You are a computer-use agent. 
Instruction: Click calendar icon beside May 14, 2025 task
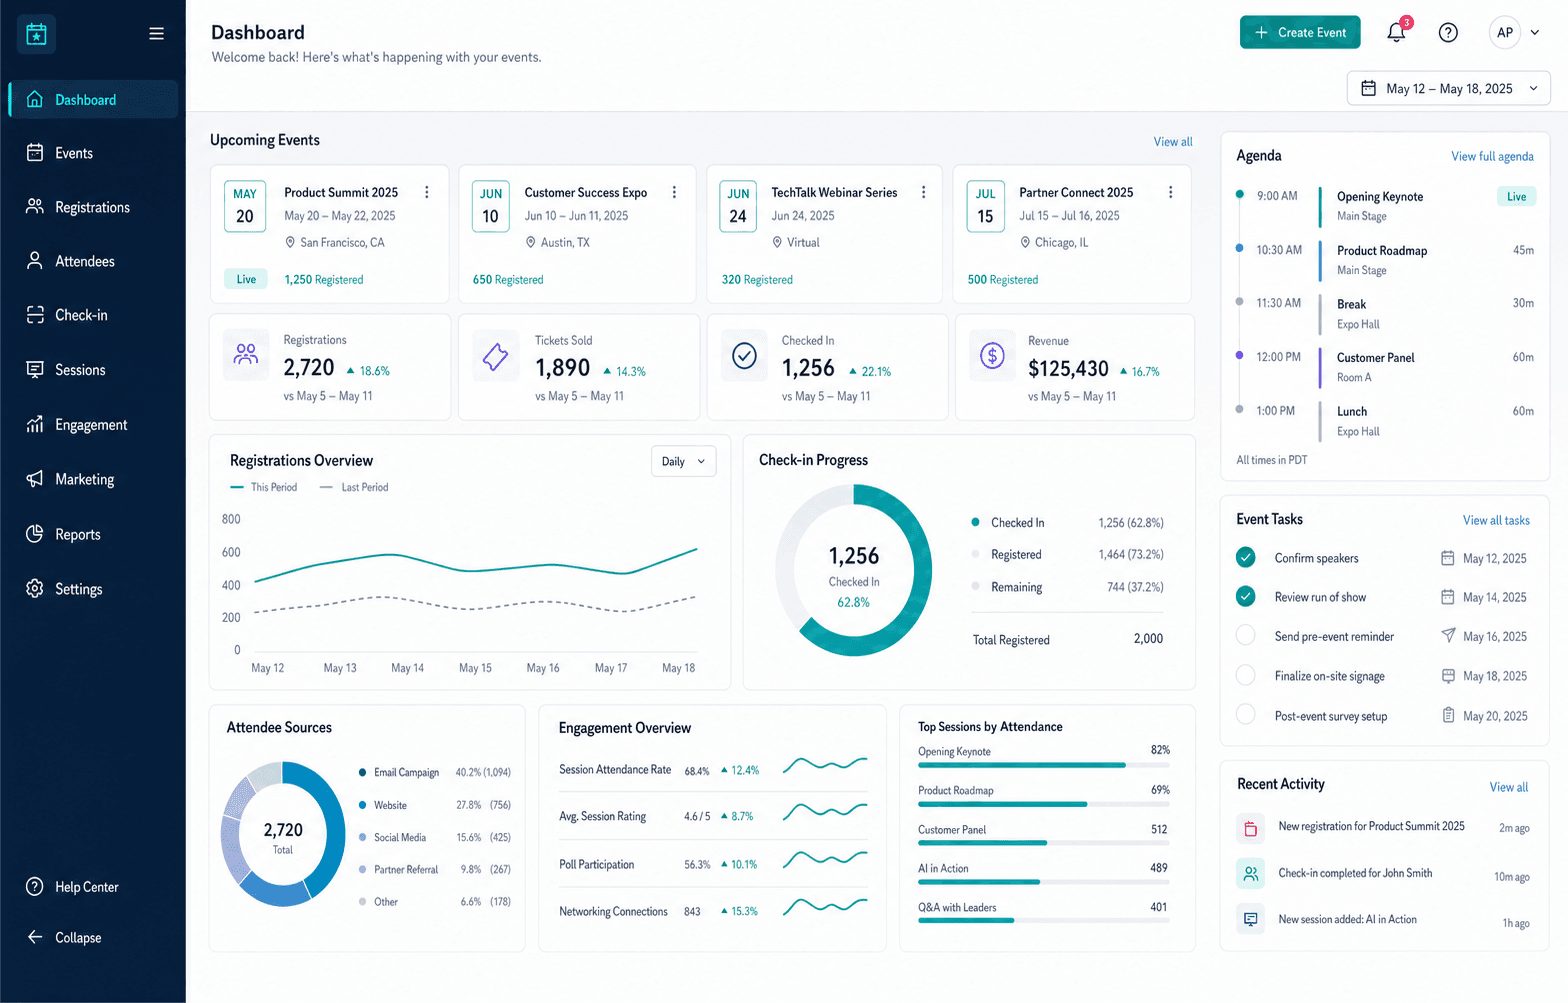[x=1447, y=597]
